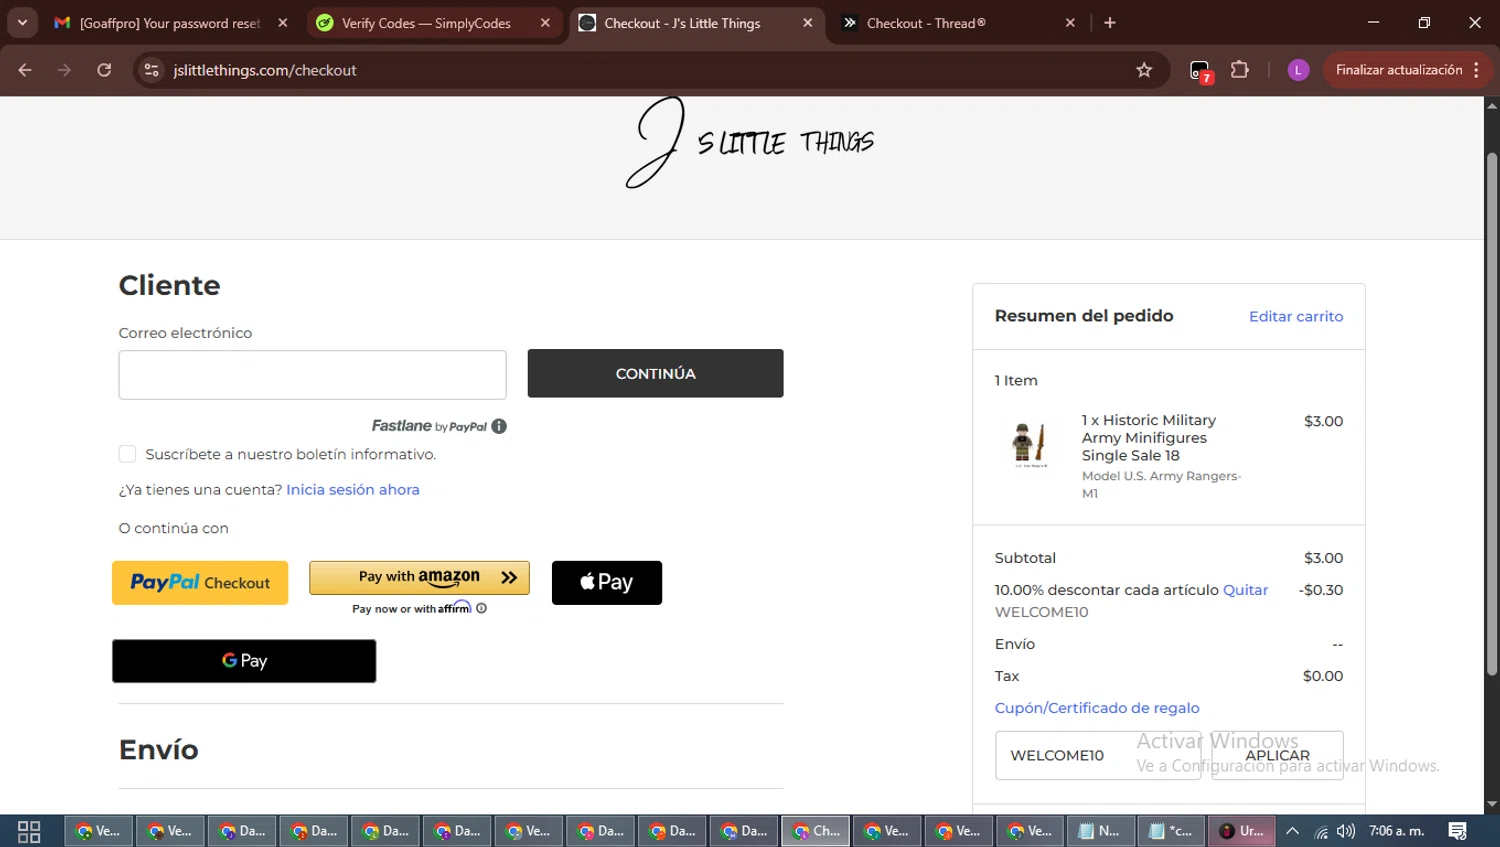Click the J's Little Things logo

pyautogui.click(x=750, y=142)
